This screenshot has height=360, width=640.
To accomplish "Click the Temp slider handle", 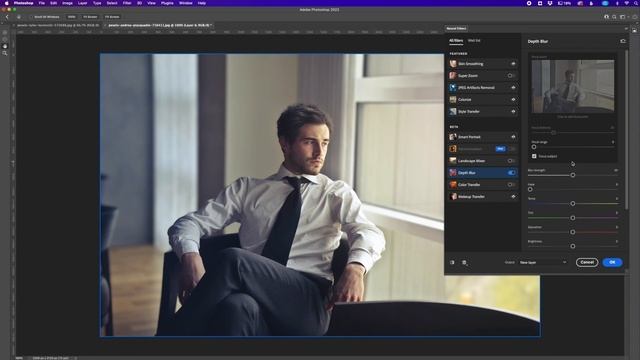I will coord(573,203).
